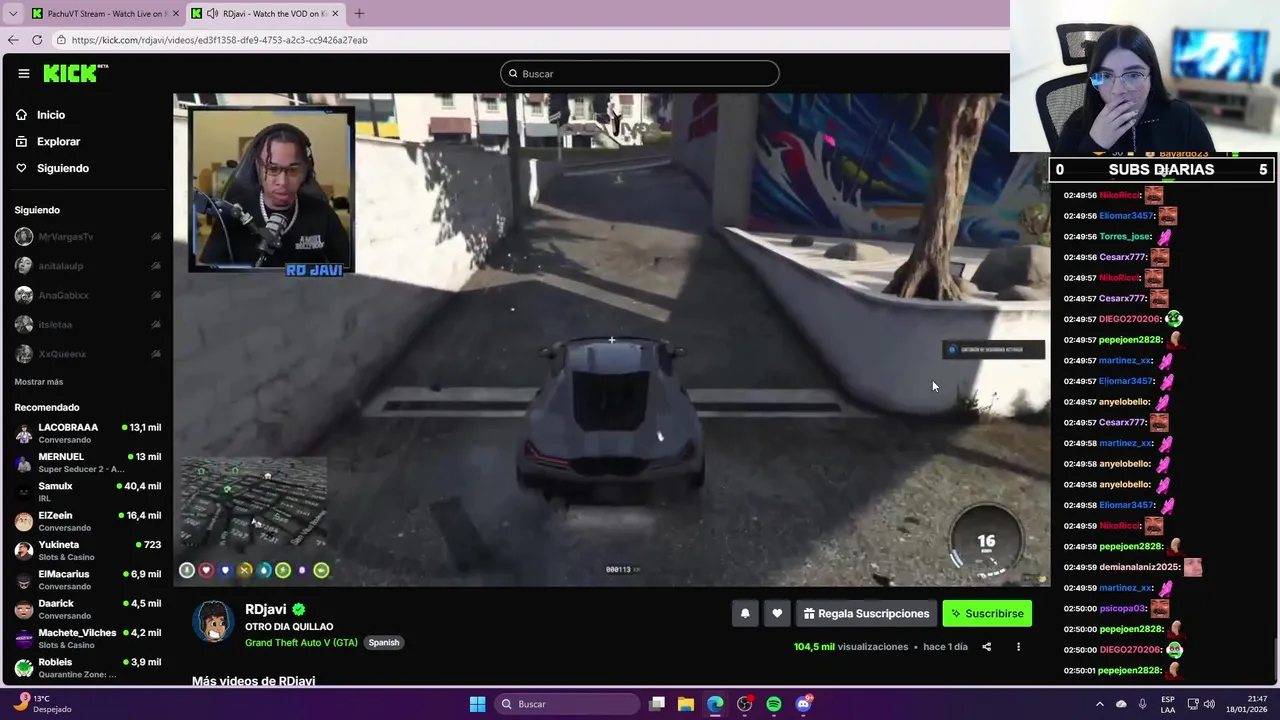
Task: Focus the Kick Buscar search field
Action: pos(640,73)
